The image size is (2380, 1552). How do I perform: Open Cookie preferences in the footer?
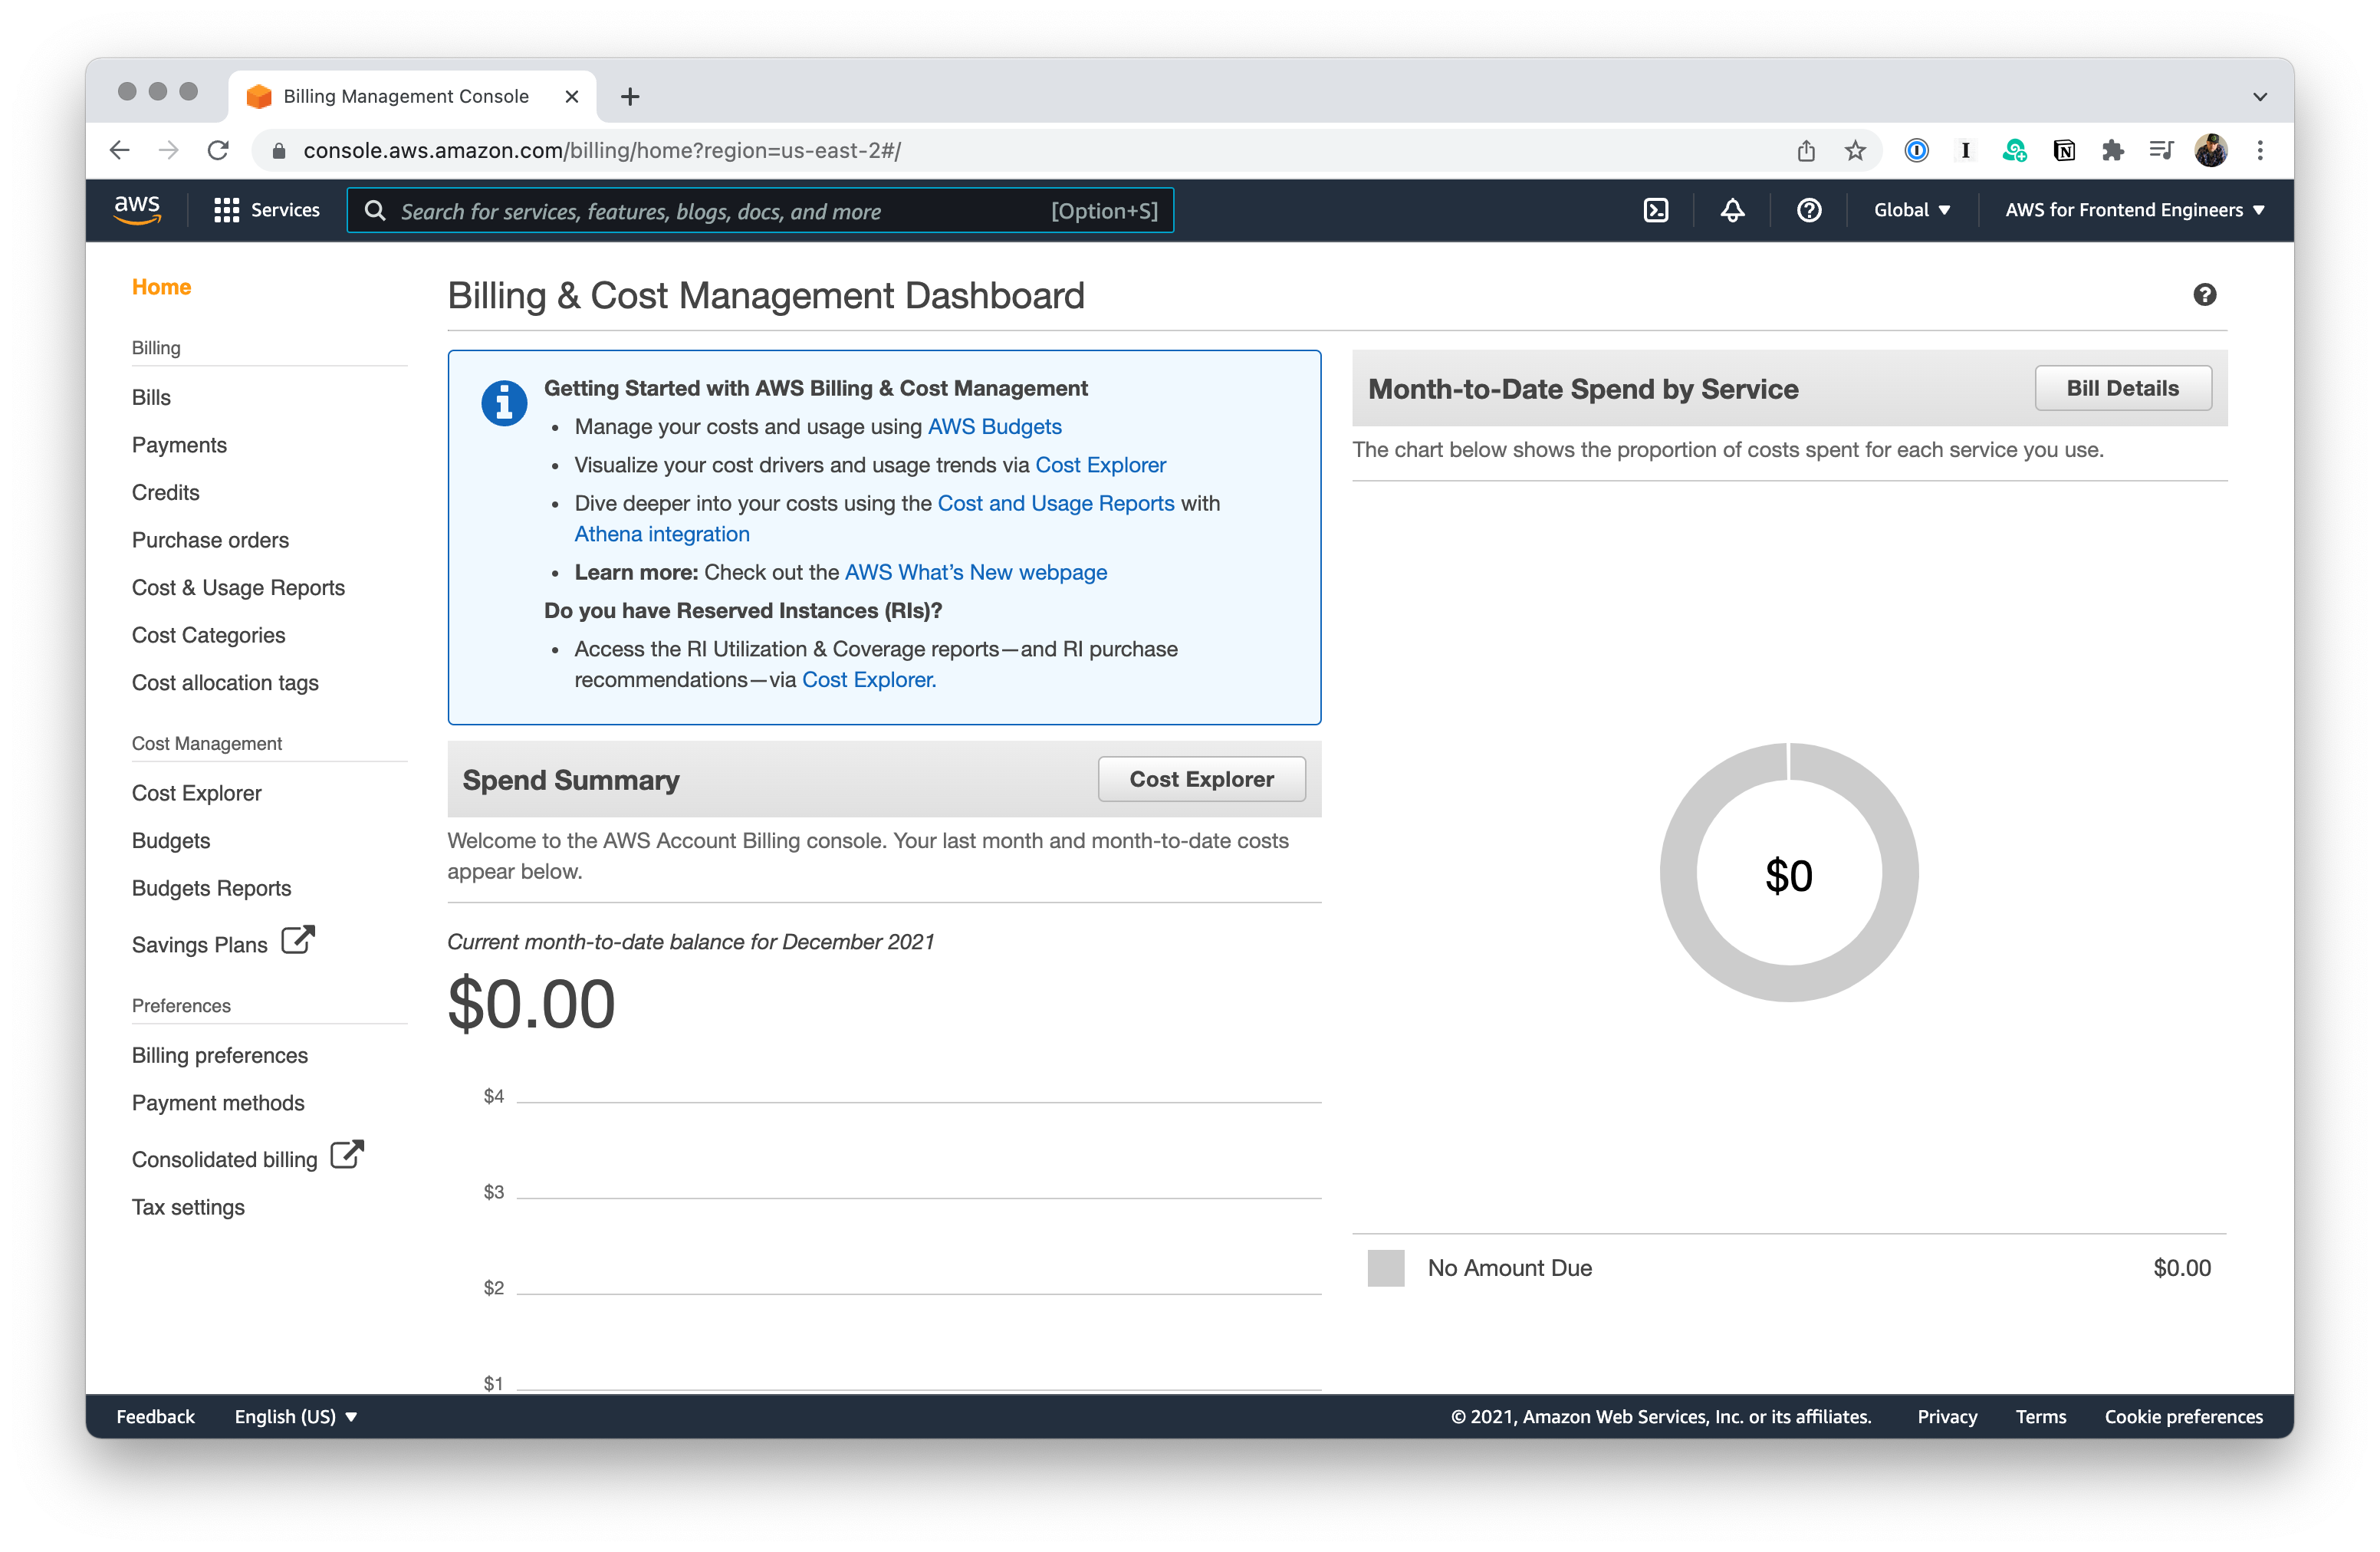click(2183, 1416)
